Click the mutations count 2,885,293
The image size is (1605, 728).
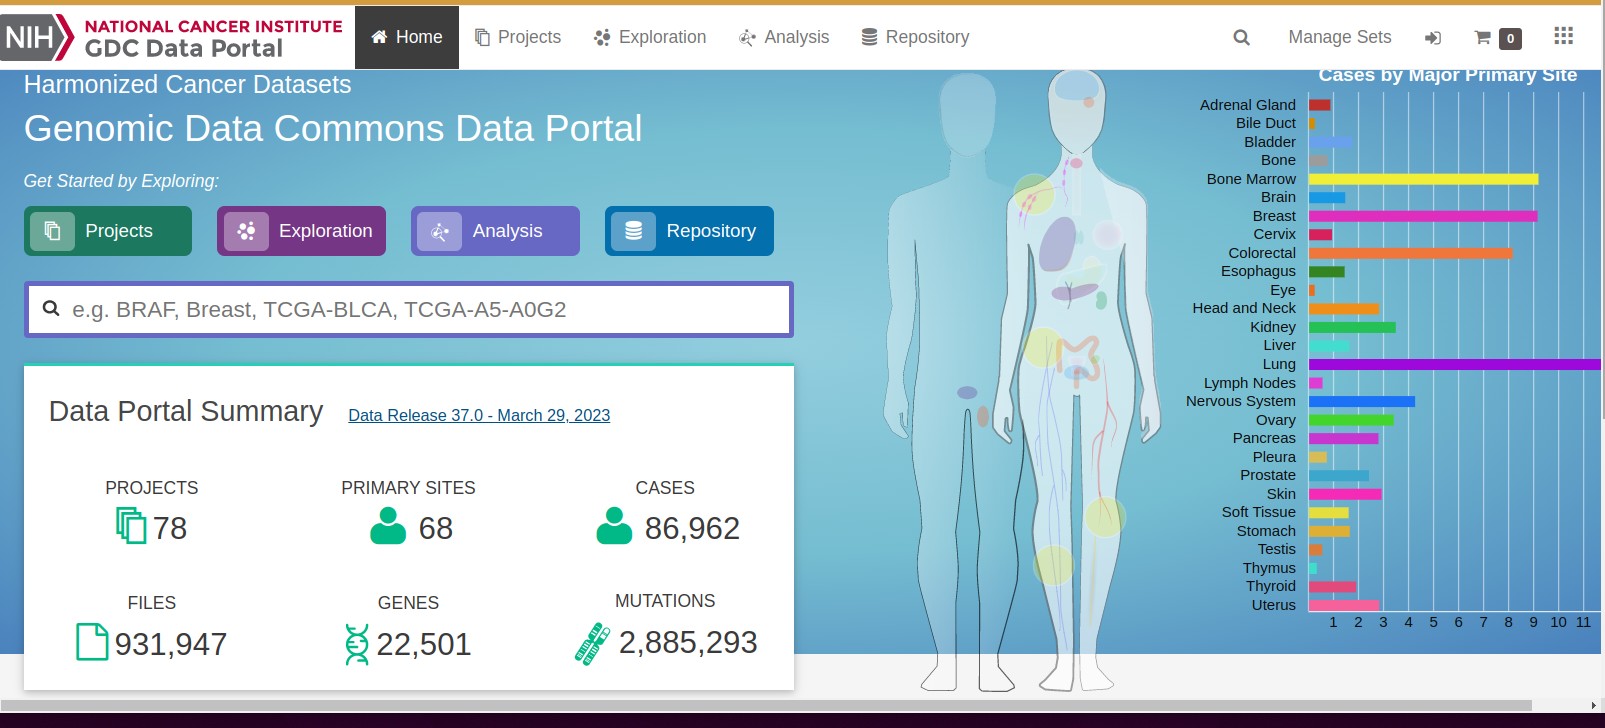688,642
